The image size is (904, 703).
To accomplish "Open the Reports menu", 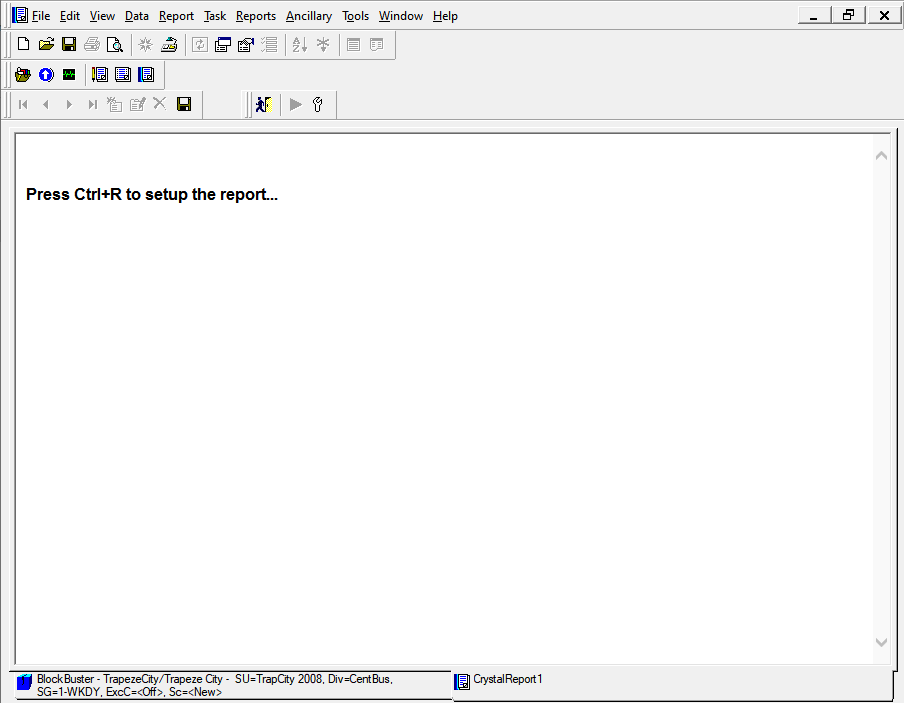I will [x=255, y=15].
